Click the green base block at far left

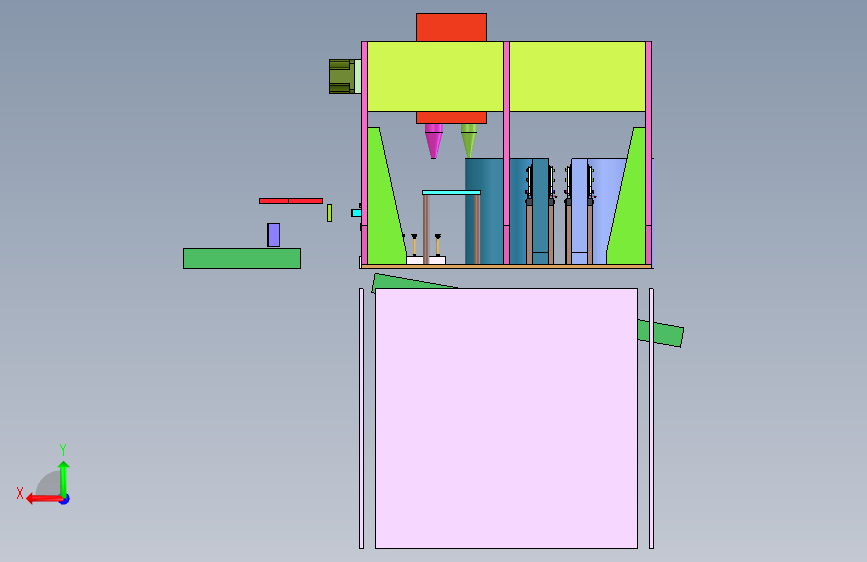pos(242,258)
